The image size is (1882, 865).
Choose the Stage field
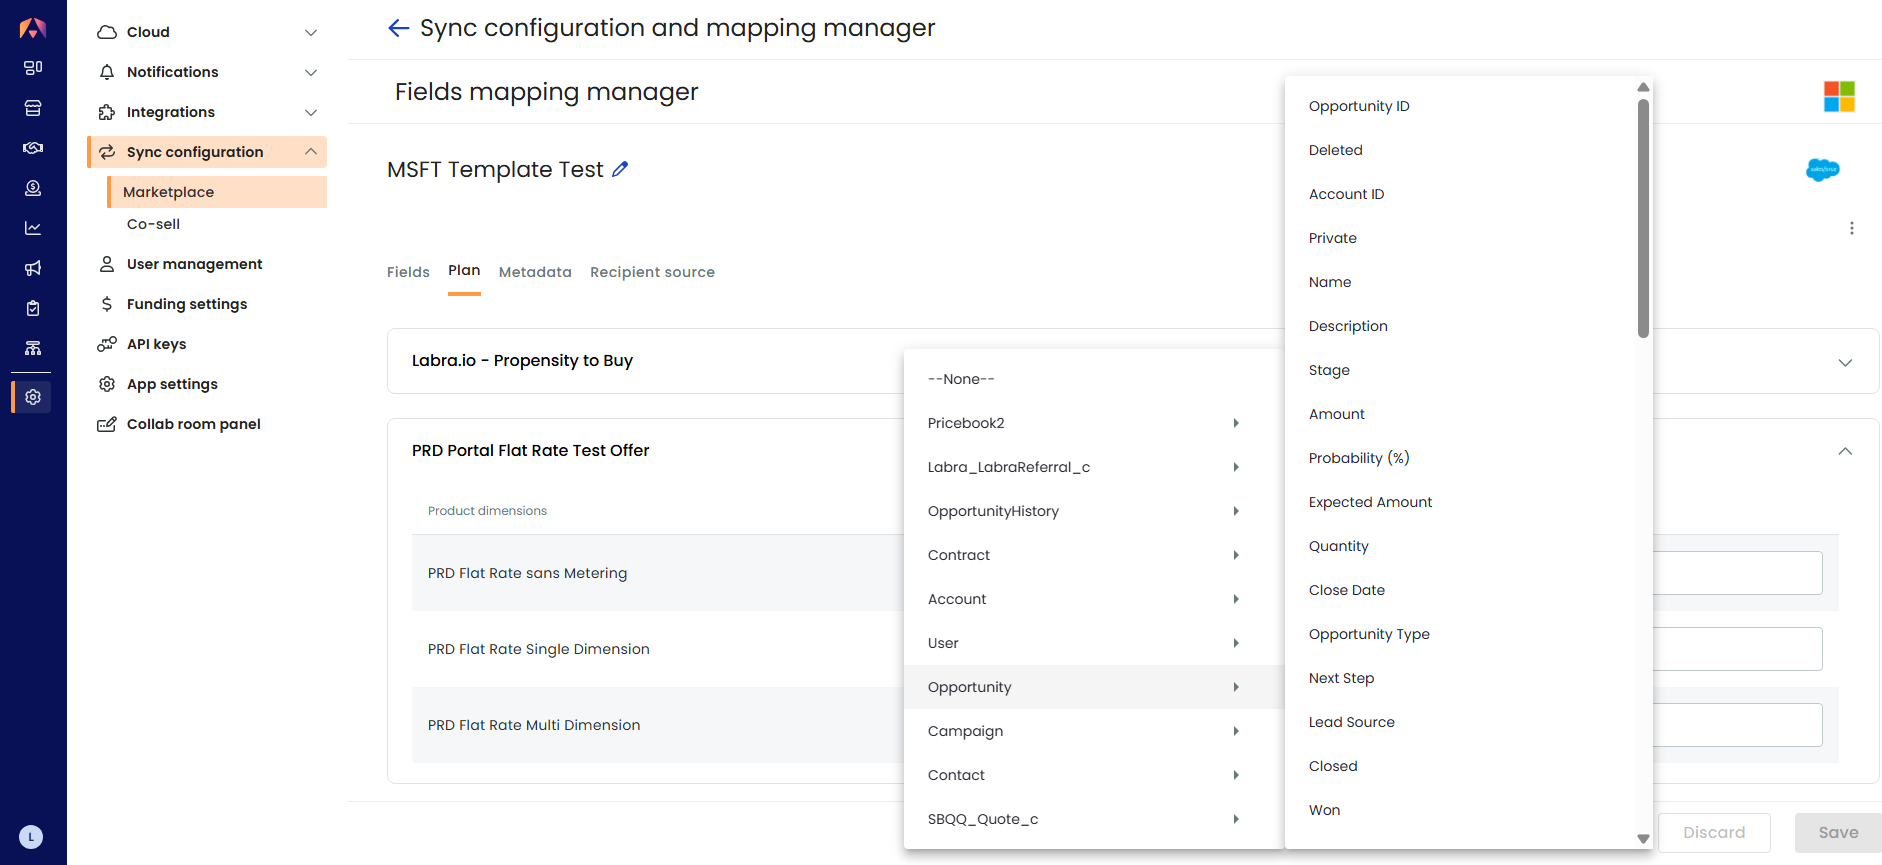(1460, 370)
